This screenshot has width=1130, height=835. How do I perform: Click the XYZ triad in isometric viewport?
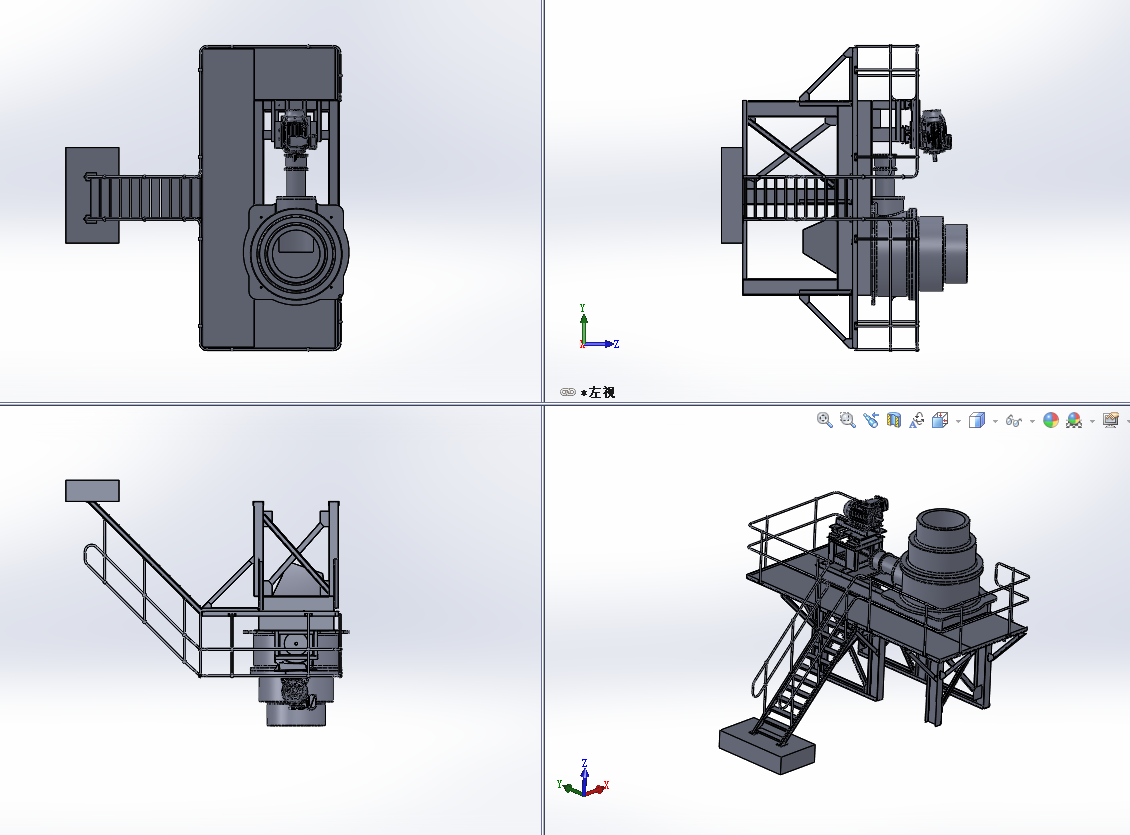581,781
